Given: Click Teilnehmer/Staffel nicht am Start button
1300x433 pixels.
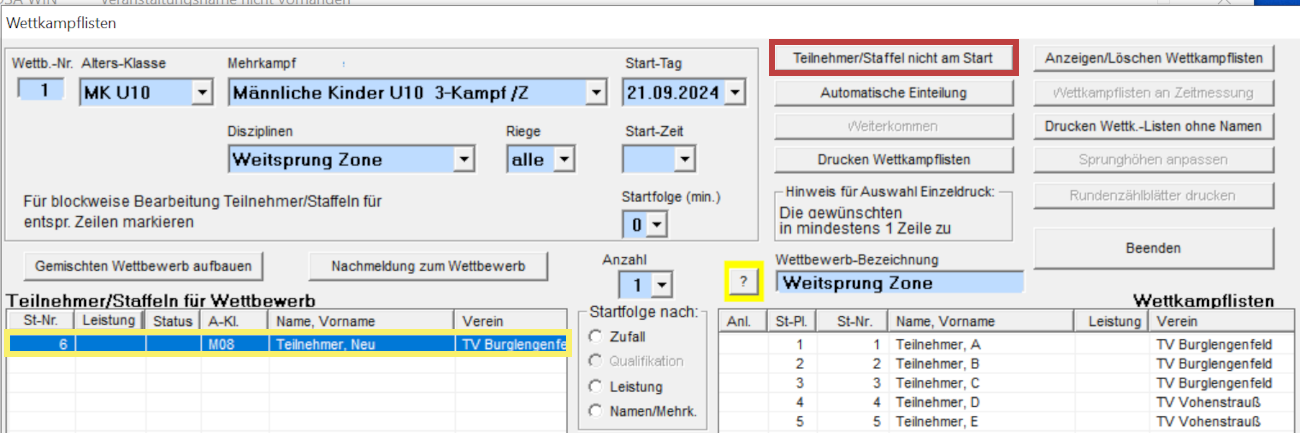Looking at the screenshot, I should pyautogui.click(x=893, y=58).
